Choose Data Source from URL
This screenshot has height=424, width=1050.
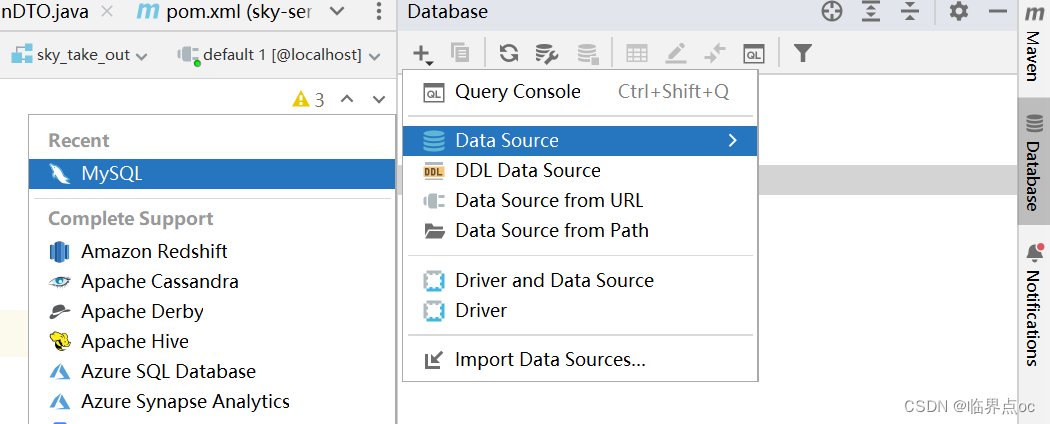[x=549, y=201]
